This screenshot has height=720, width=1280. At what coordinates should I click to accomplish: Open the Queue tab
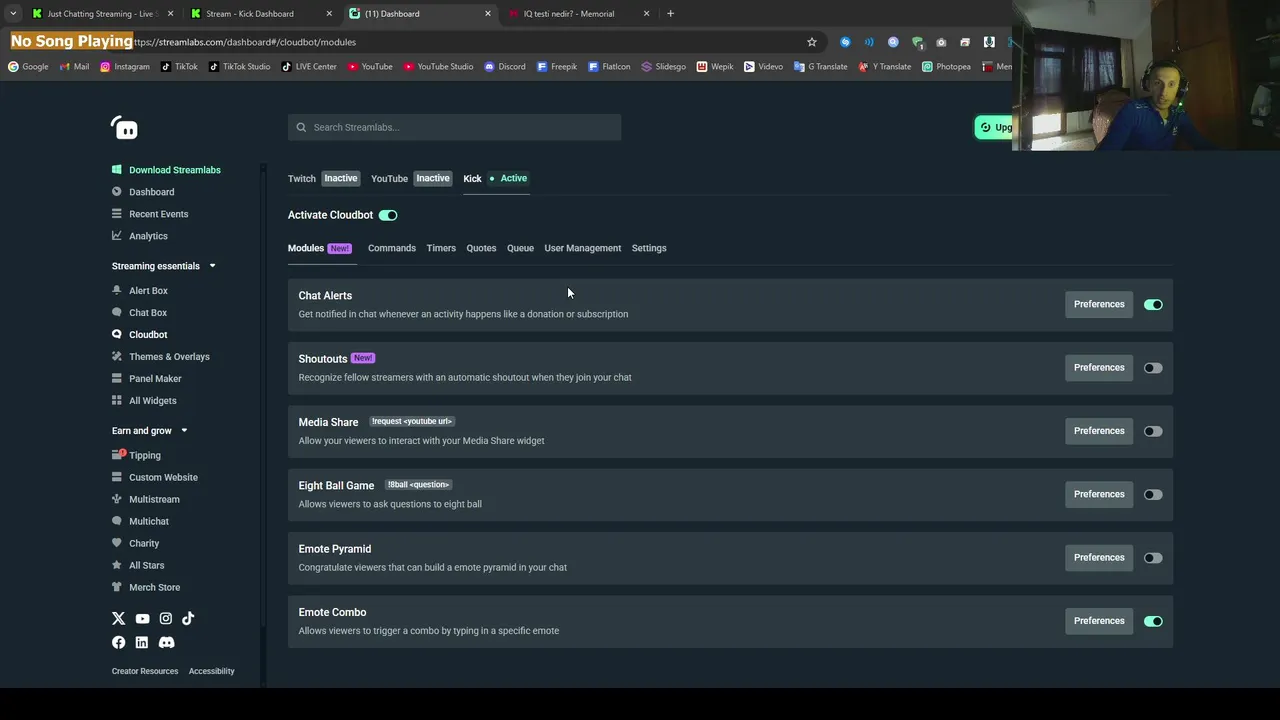520,248
